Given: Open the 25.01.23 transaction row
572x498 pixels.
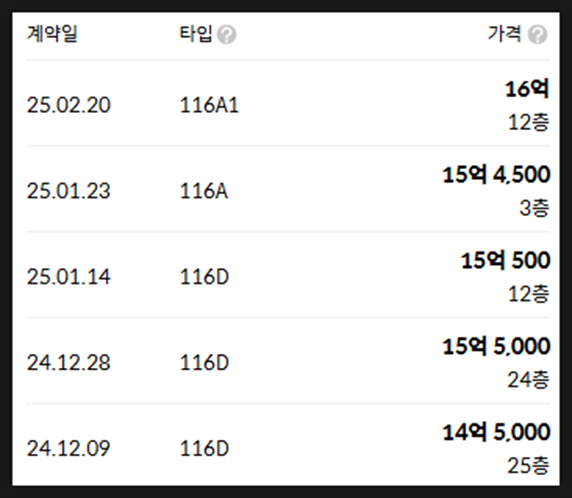Looking at the screenshot, I should 288,189.
